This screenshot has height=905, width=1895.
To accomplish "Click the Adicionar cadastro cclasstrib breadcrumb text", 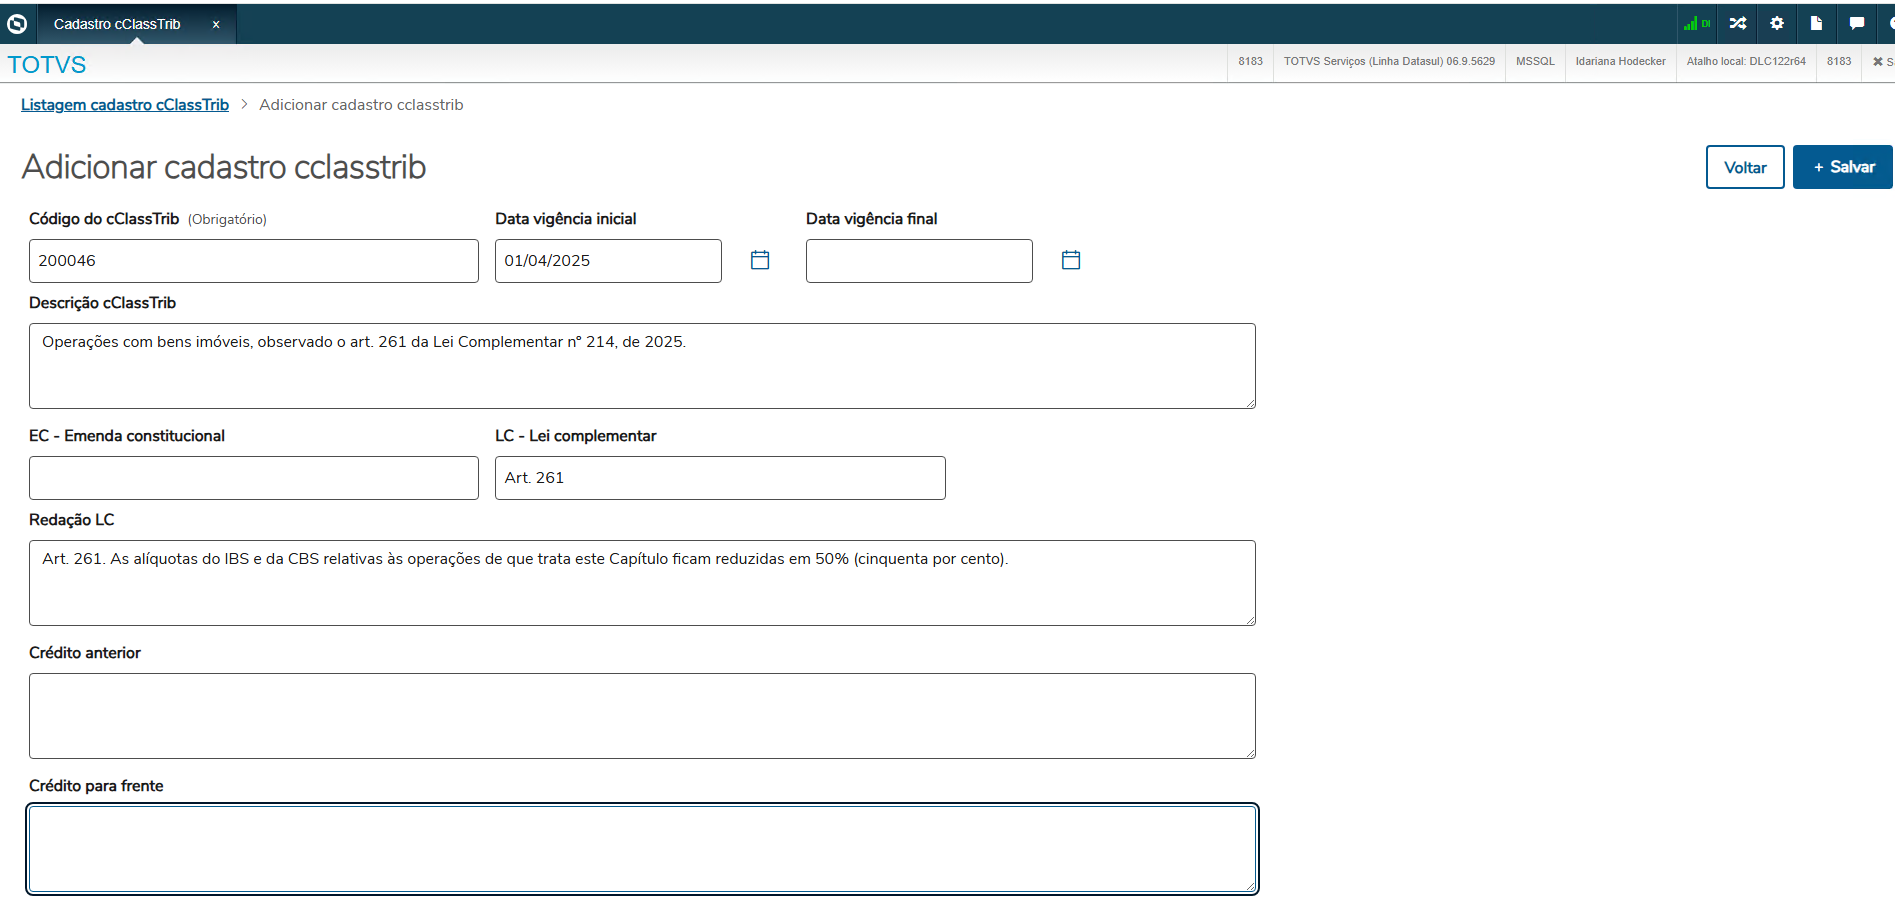I will point(361,105).
